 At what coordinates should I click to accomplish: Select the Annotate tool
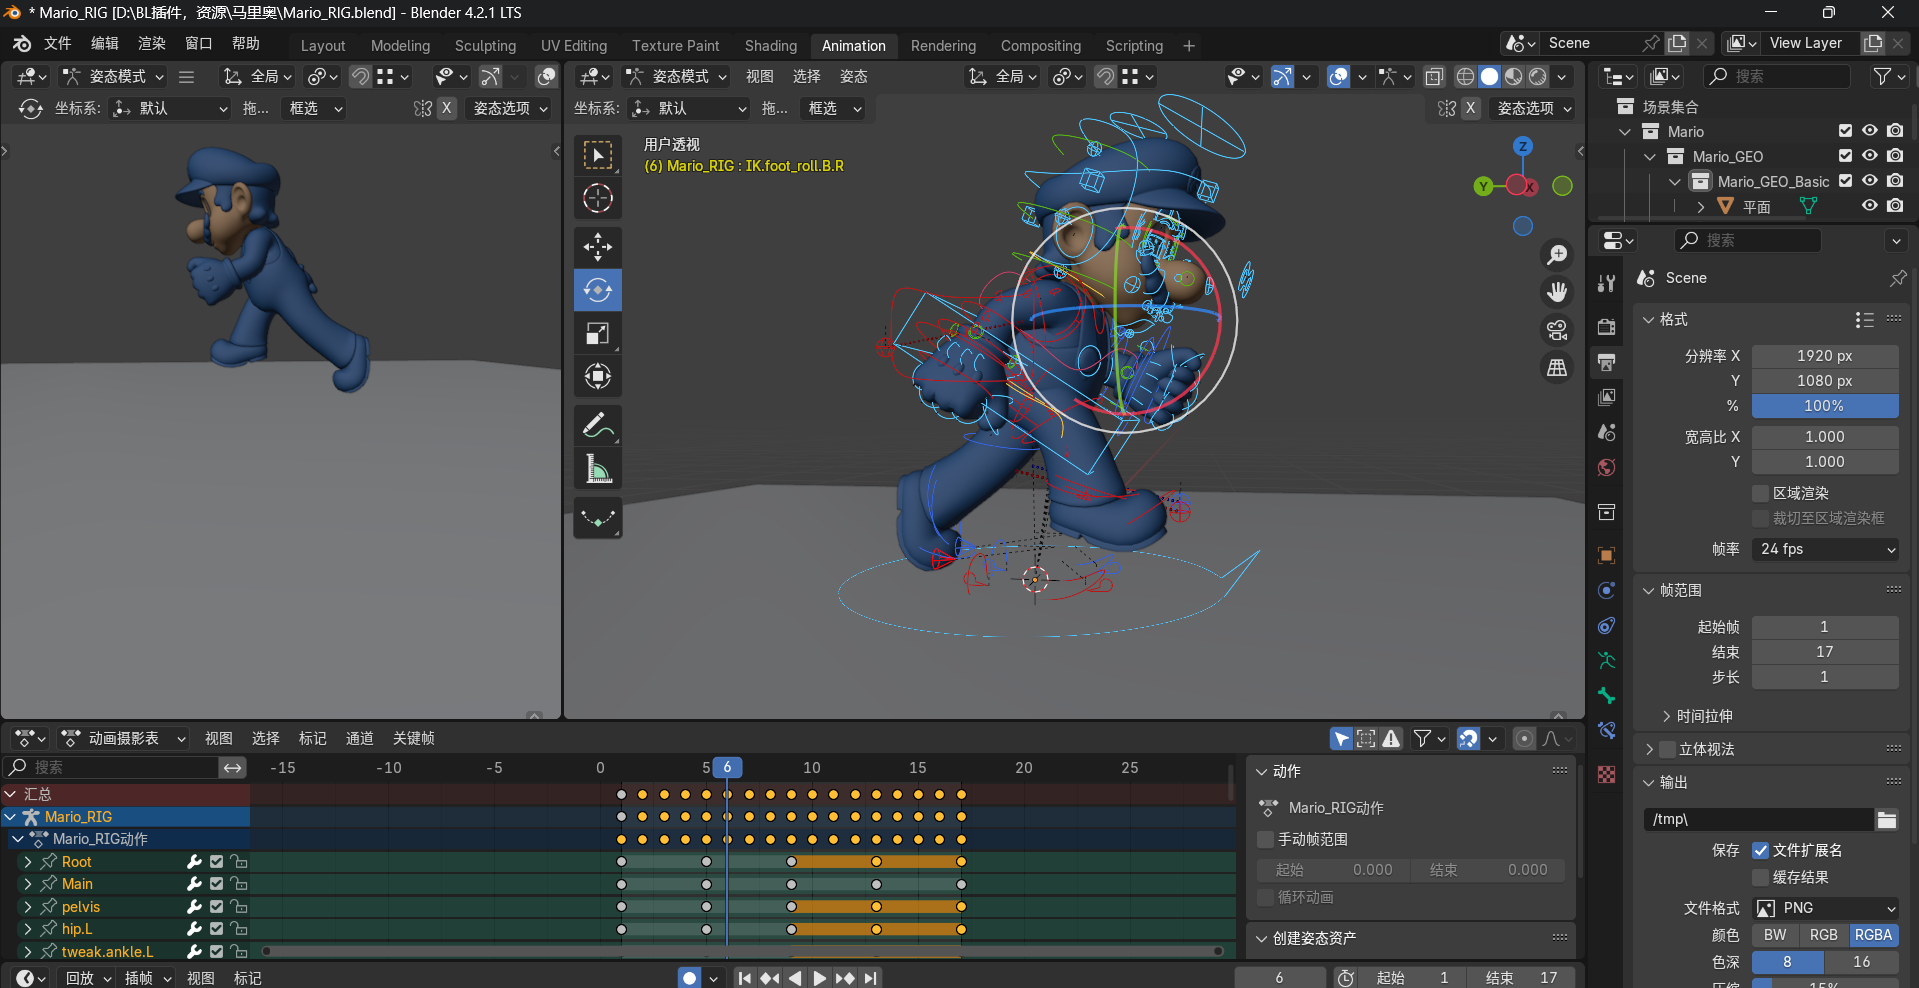tap(598, 425)
